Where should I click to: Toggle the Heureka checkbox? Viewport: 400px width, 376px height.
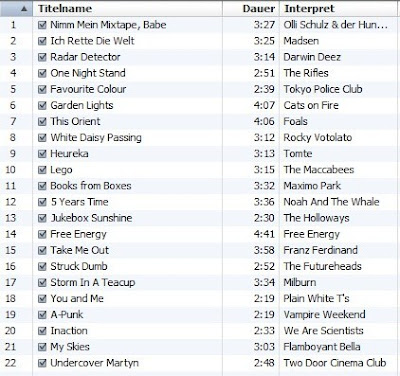pos(42,154)
